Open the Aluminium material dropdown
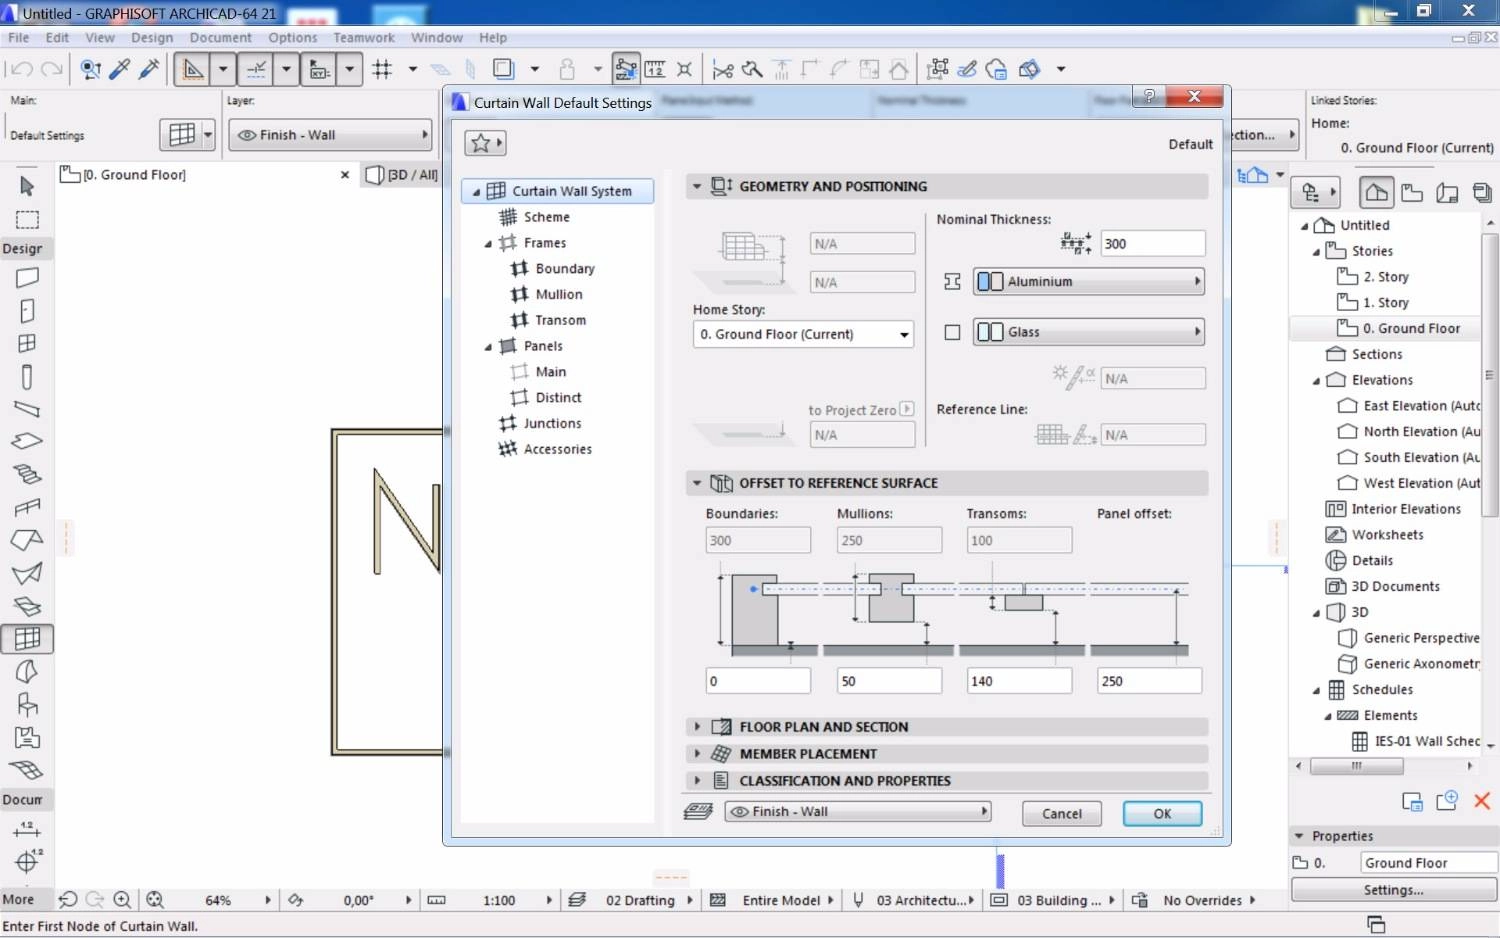The image size is (1500, 938). (1088, 282)
